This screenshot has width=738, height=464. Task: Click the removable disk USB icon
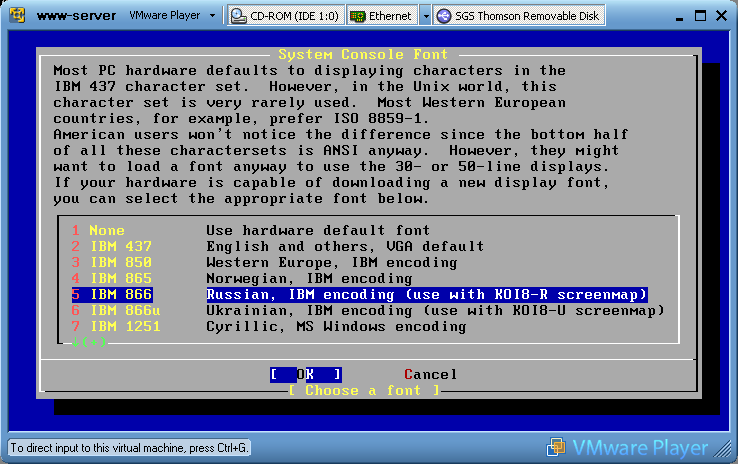443,16
